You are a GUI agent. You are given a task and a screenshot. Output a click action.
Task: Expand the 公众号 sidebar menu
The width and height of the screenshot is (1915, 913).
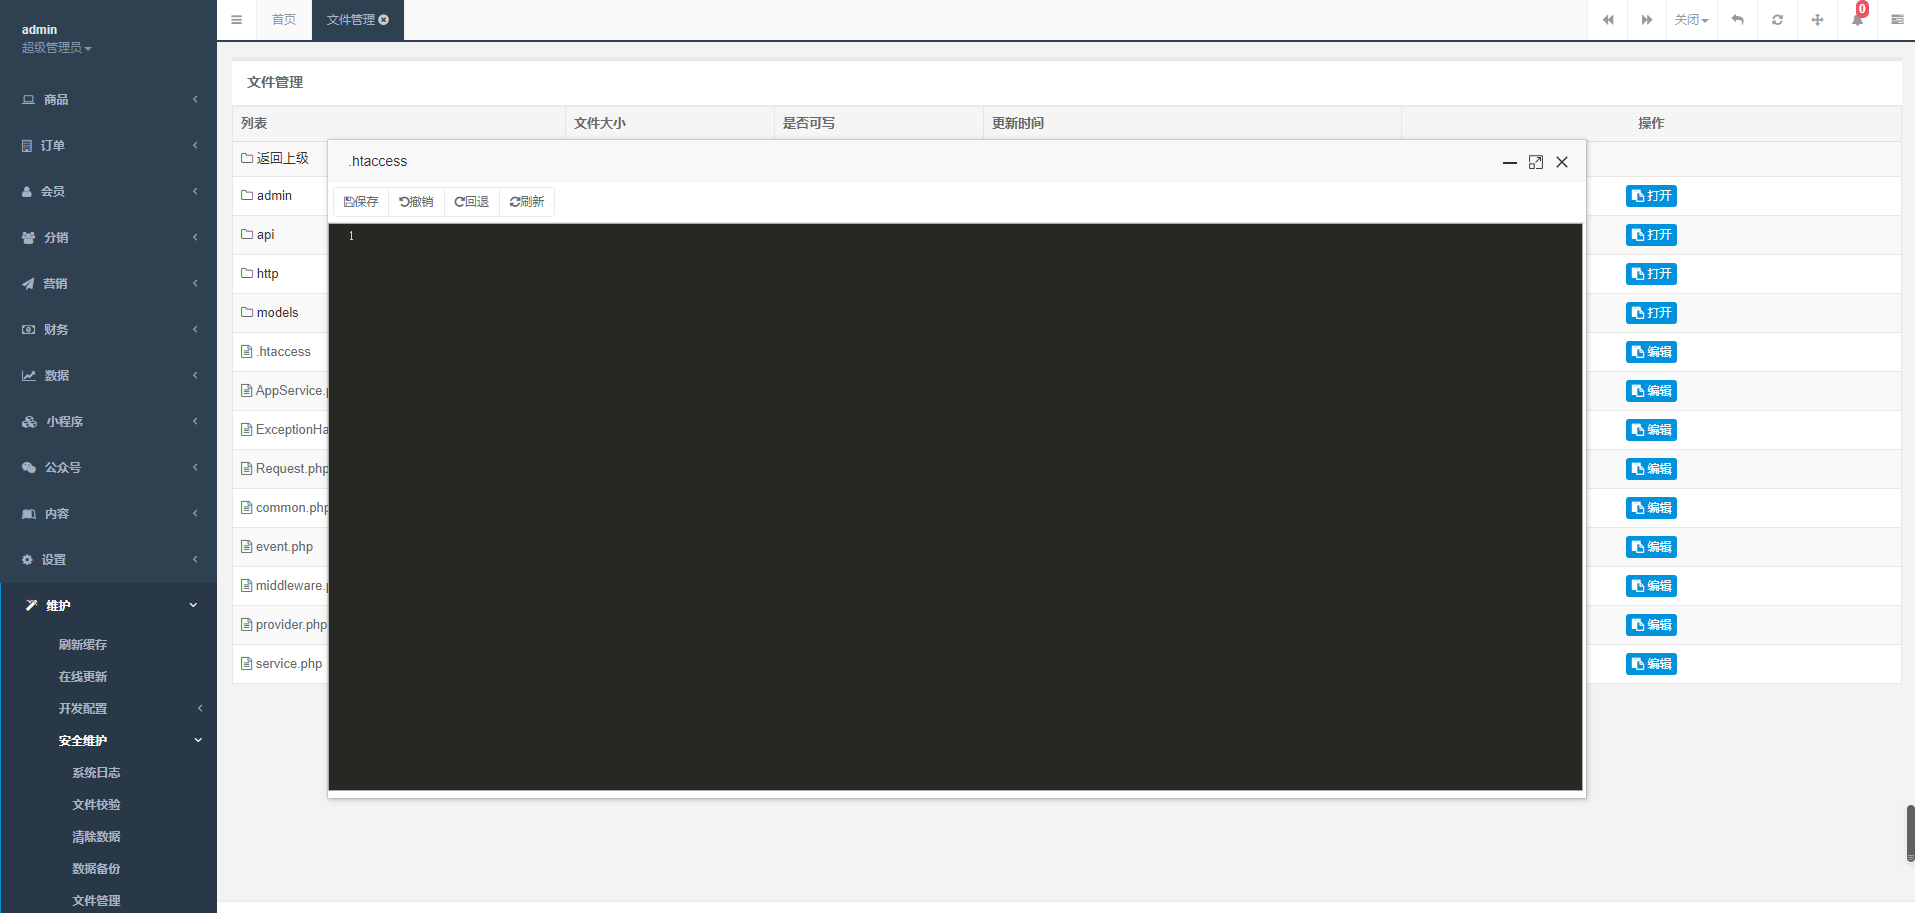click(108, 467)
